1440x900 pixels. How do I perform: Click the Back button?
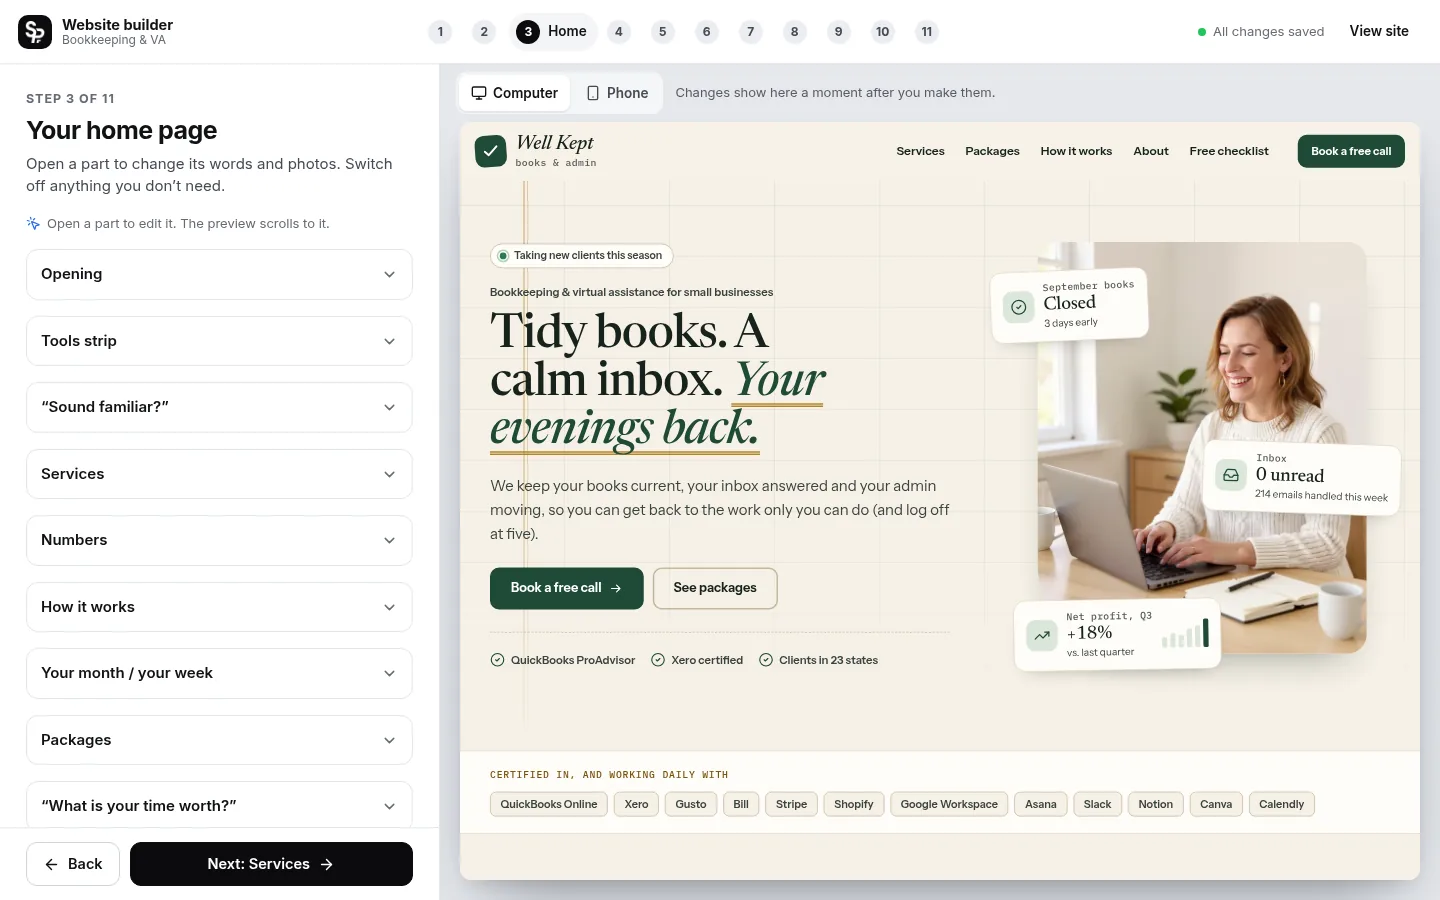(73, 864)
